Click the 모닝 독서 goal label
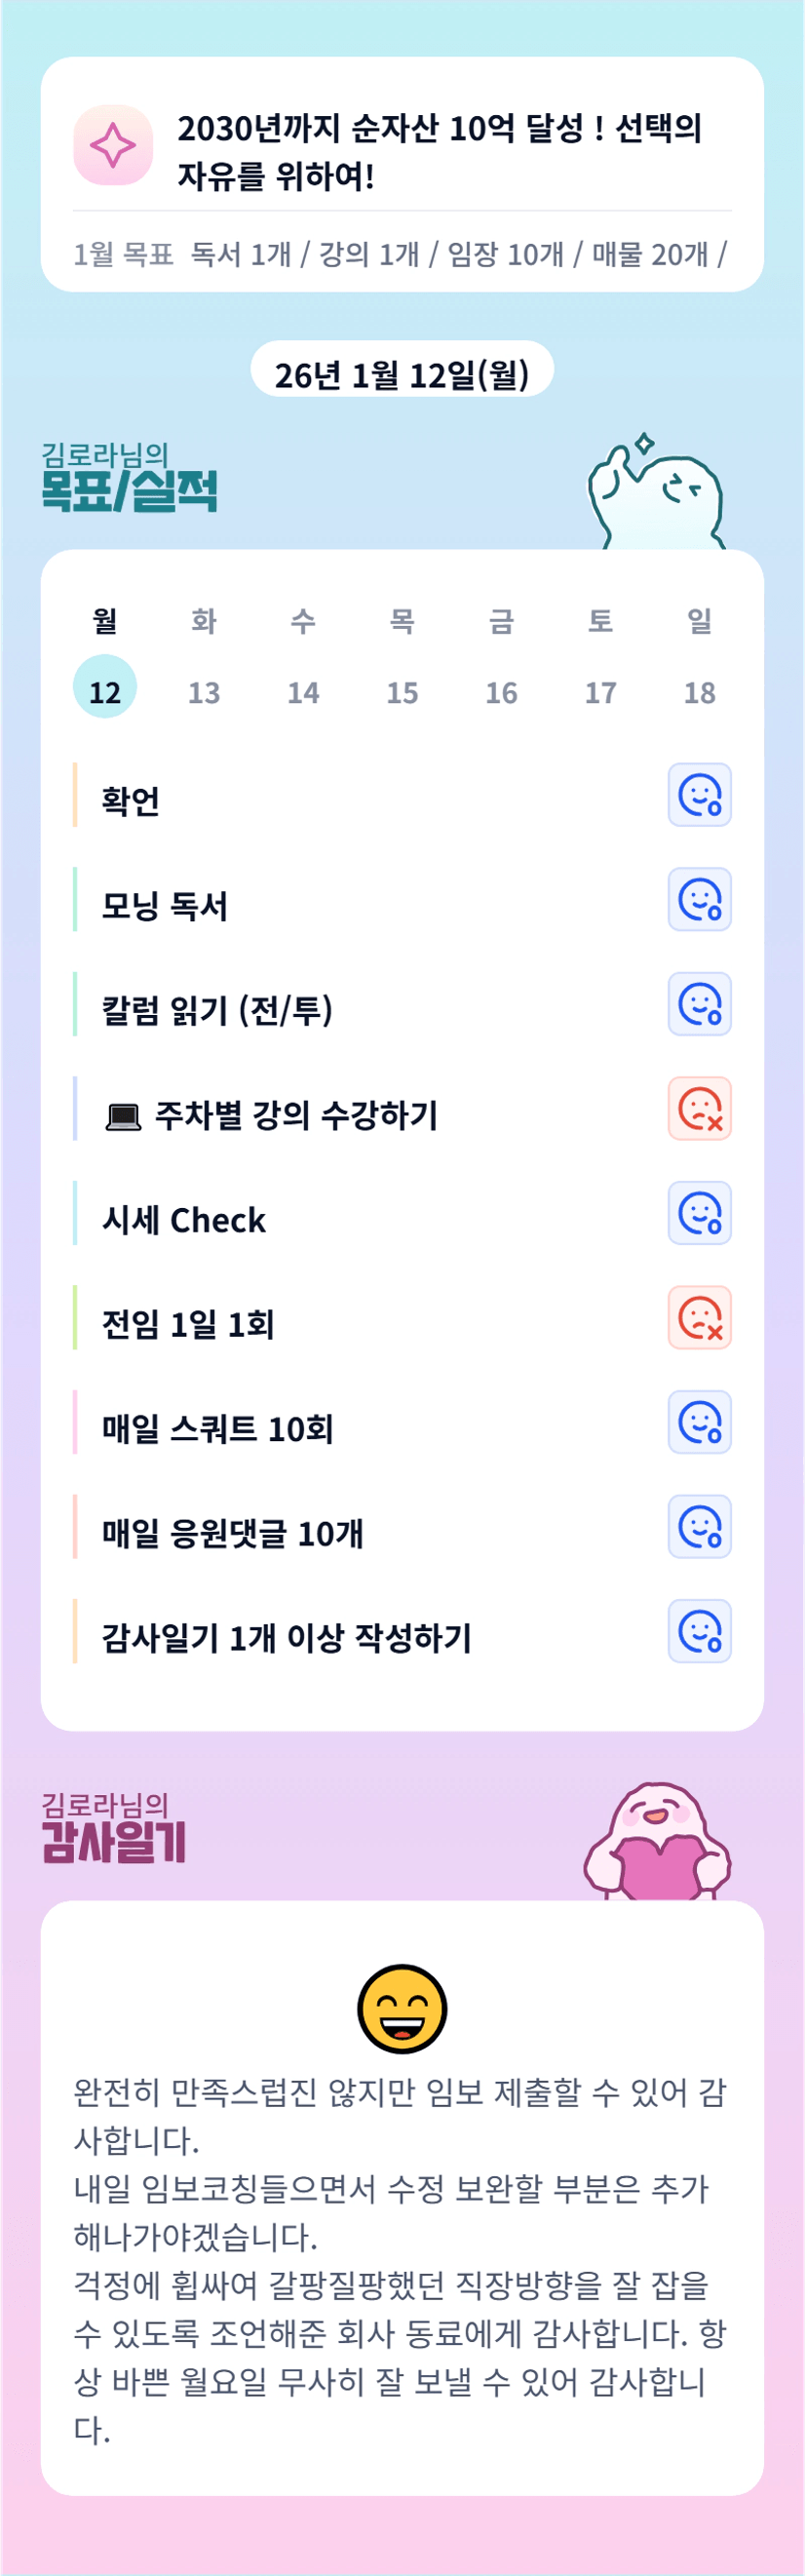The image size is (806, 2576). point(165,906)
